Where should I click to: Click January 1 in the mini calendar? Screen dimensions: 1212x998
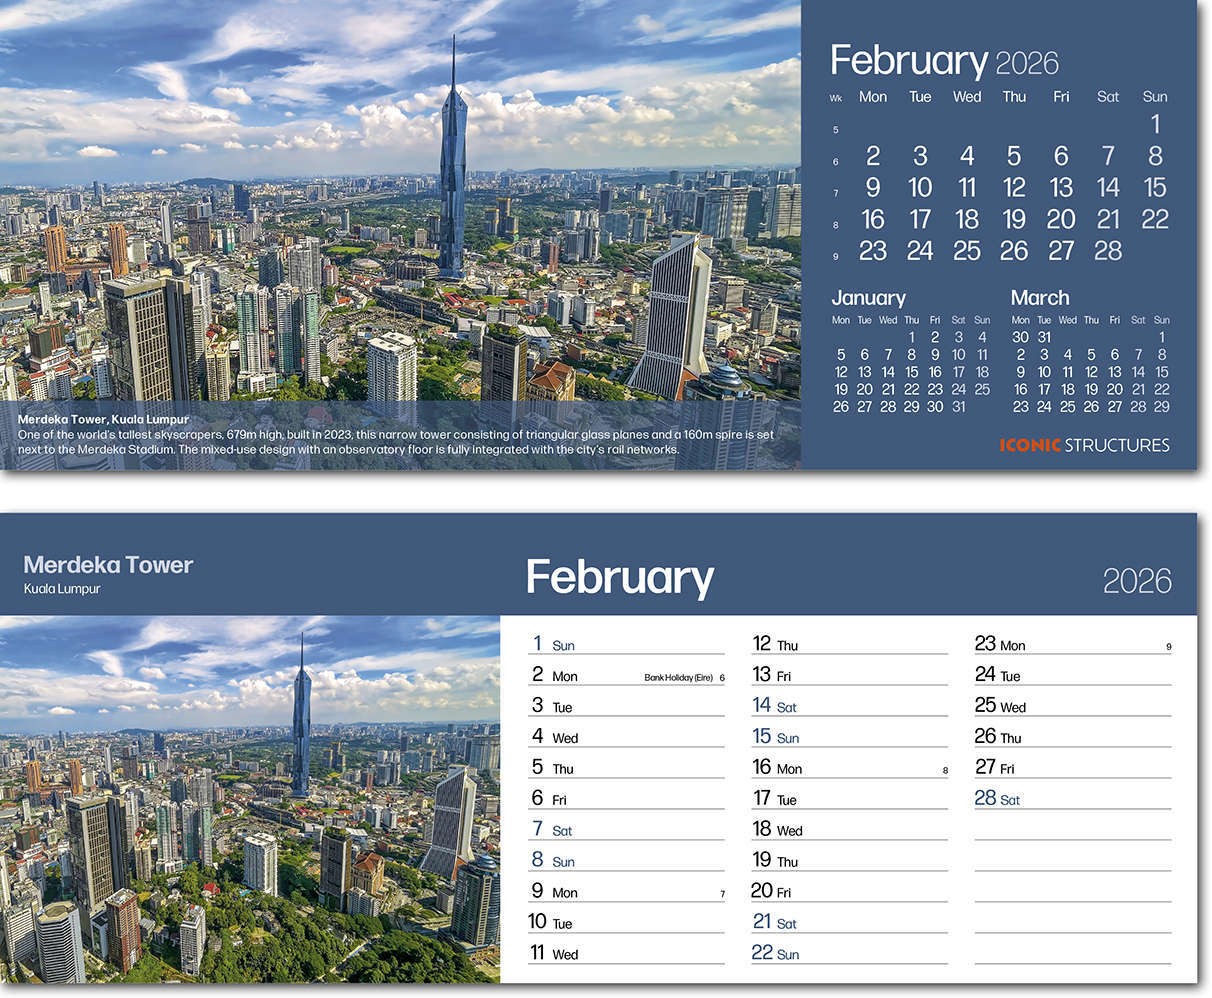pyautogui.click(x=910, y=338)
